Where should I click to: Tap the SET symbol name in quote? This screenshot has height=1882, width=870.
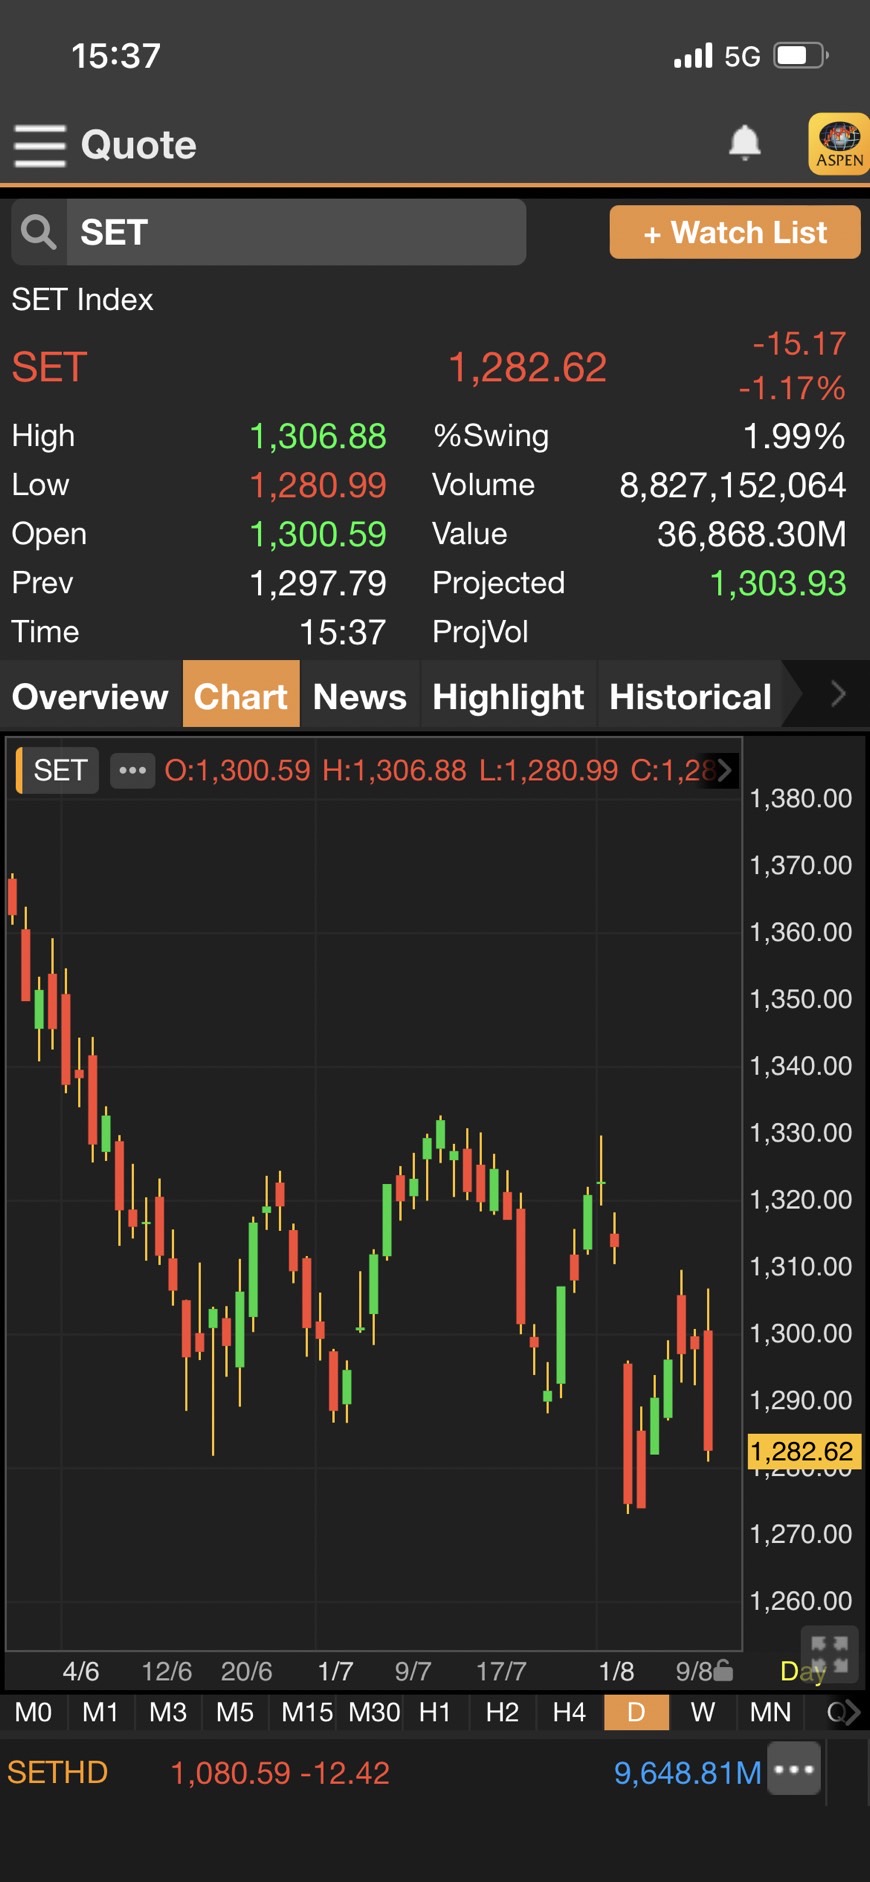click(49, 367)
